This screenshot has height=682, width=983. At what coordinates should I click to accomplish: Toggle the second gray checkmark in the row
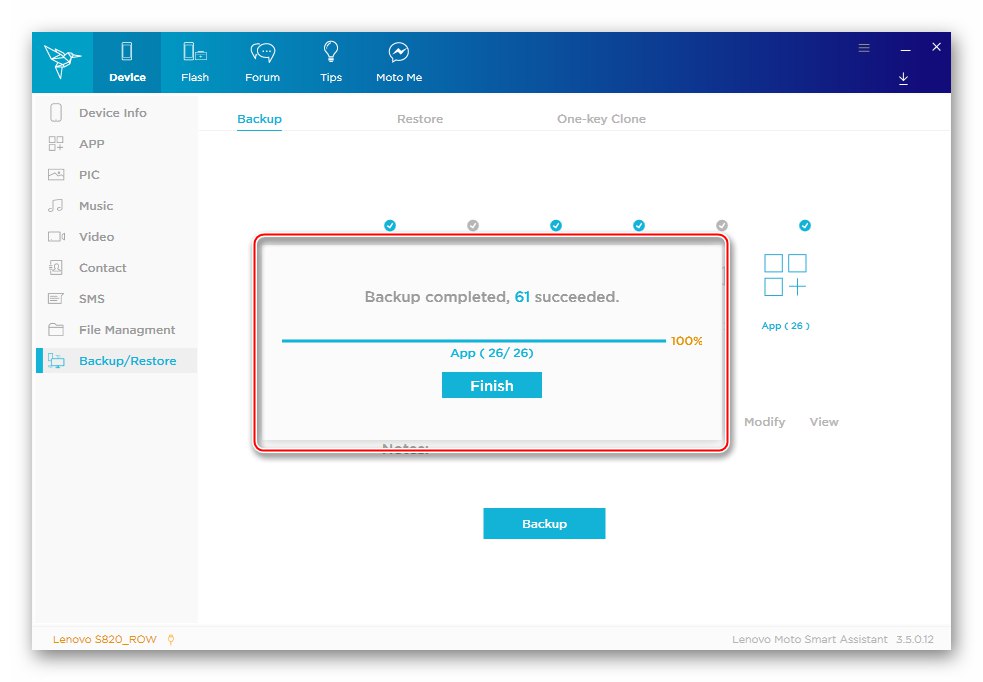pos(722,225)
